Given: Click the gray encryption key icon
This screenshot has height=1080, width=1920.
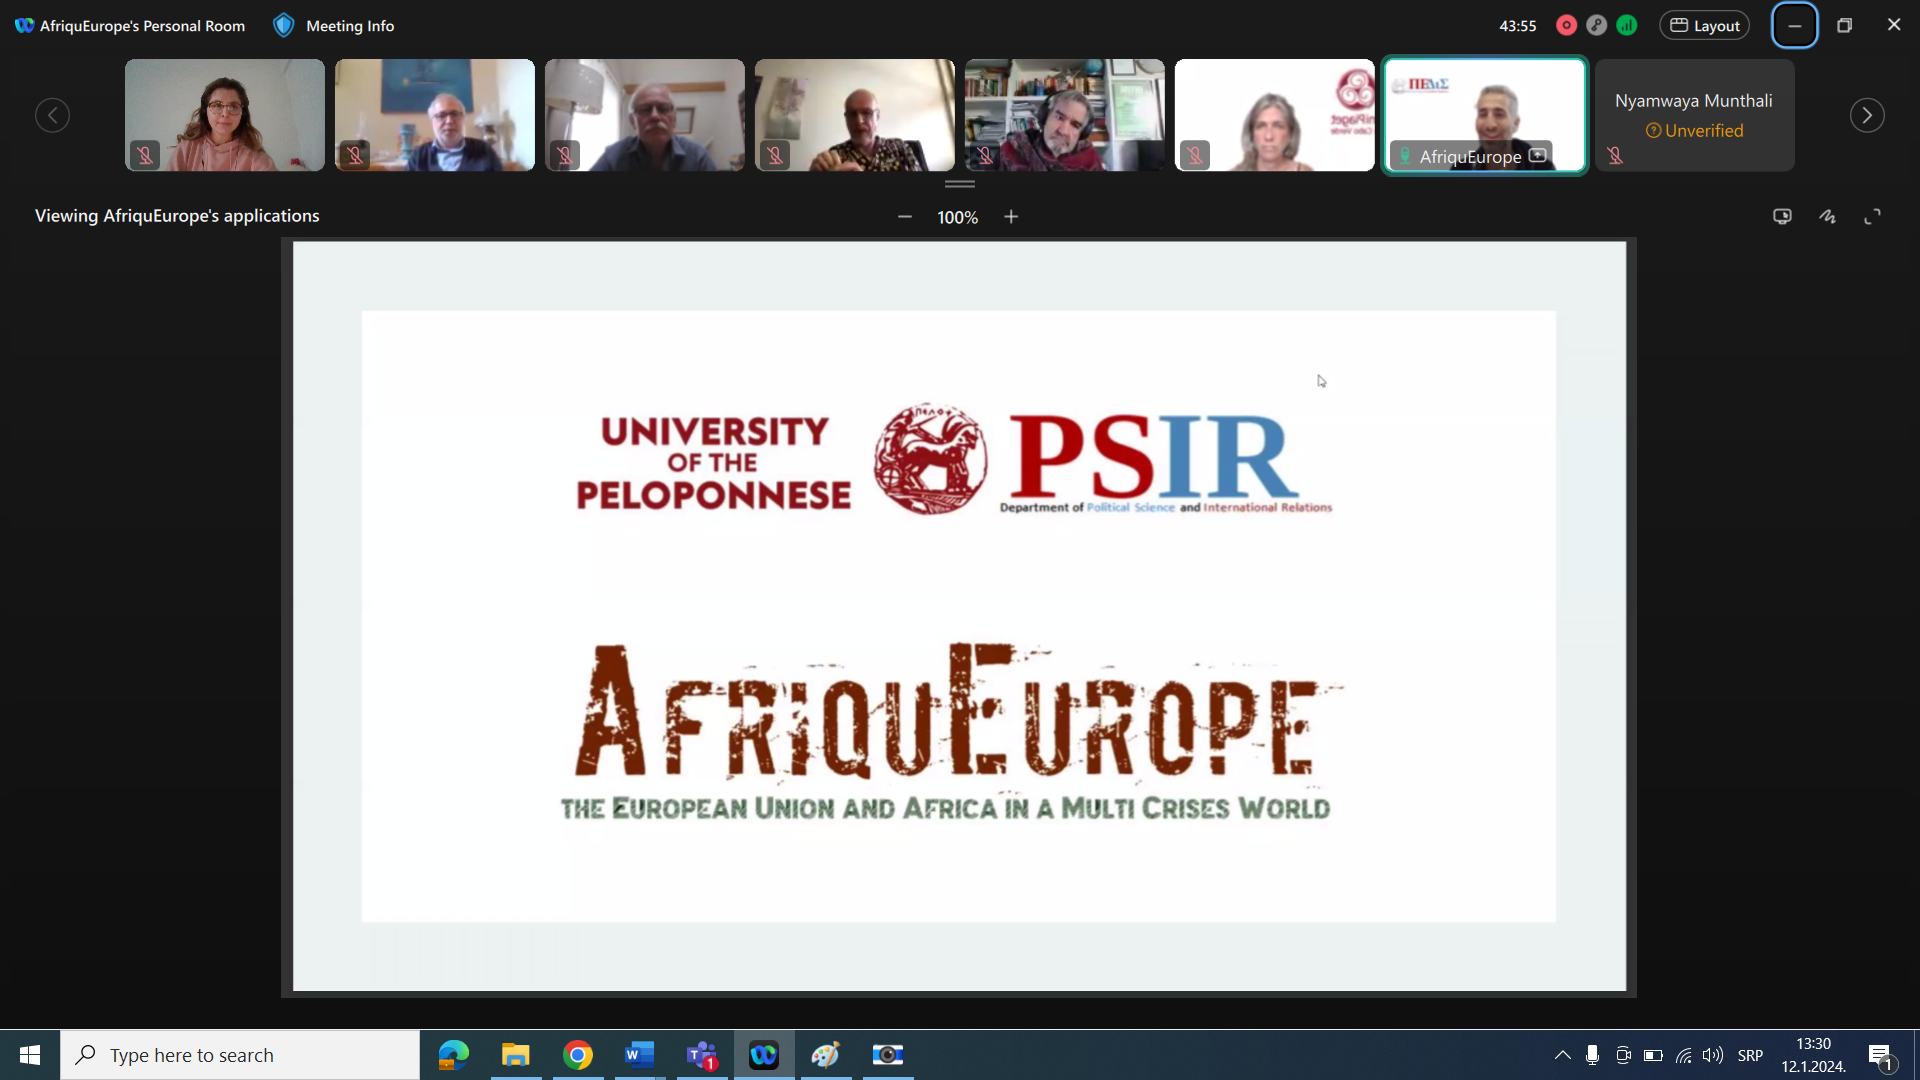Looking at the screenshot, I should pos(1597,26).
